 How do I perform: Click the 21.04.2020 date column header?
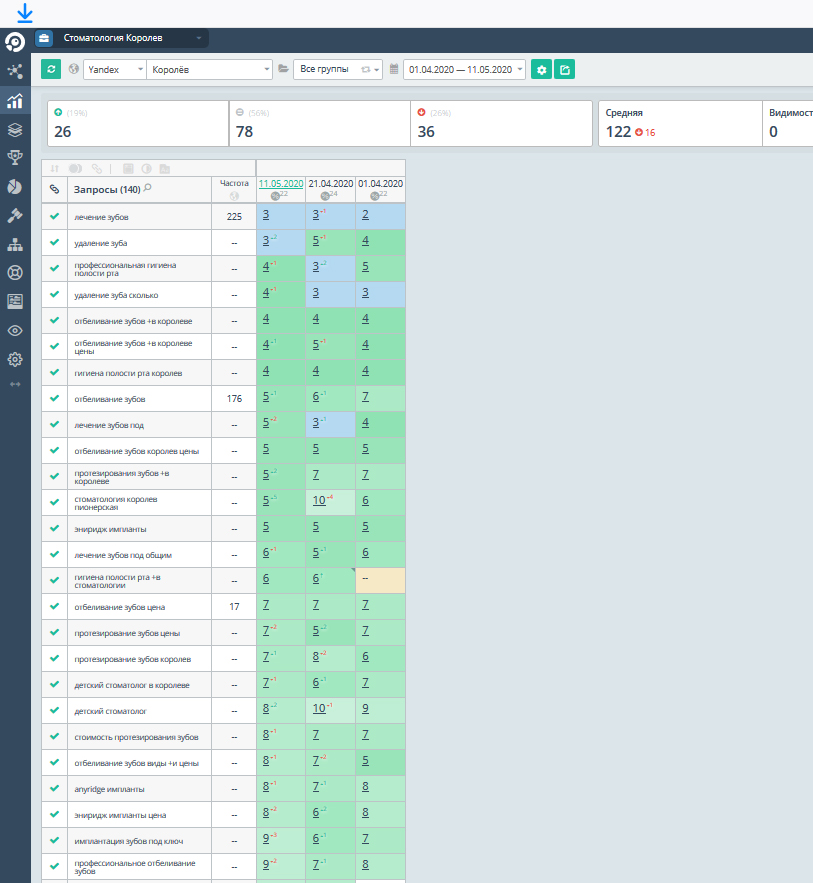tap(330, 184)
